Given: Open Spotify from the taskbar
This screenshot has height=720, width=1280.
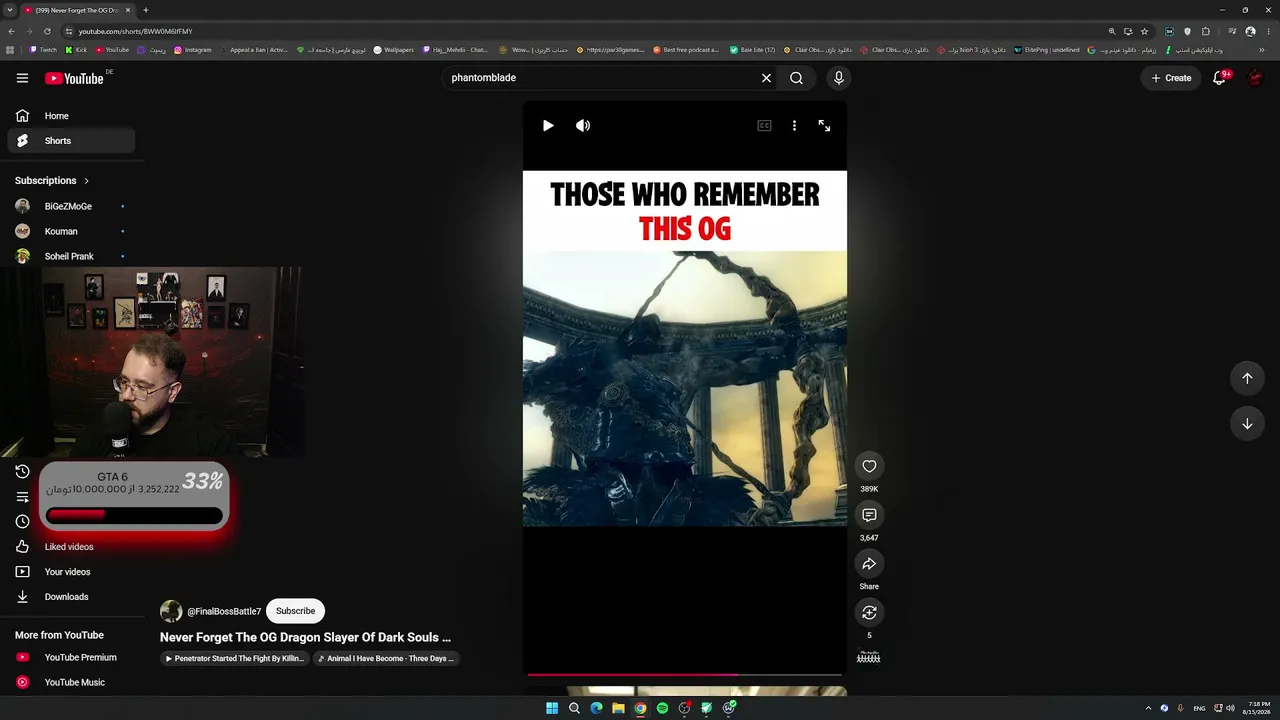Looking at the screenshot, I should pyautogui.click(x=662, y=708).
